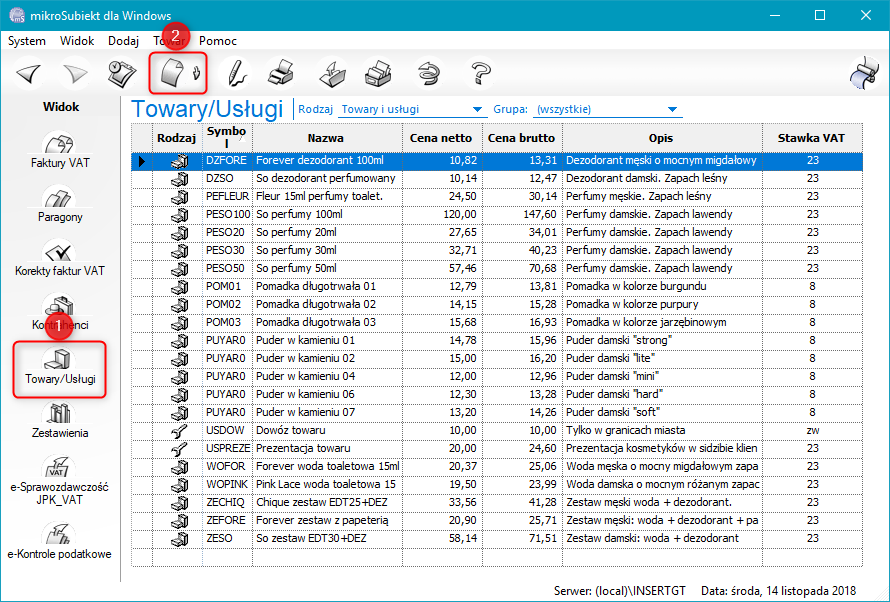Click gross price 70,68 cell

pos(523,268)
